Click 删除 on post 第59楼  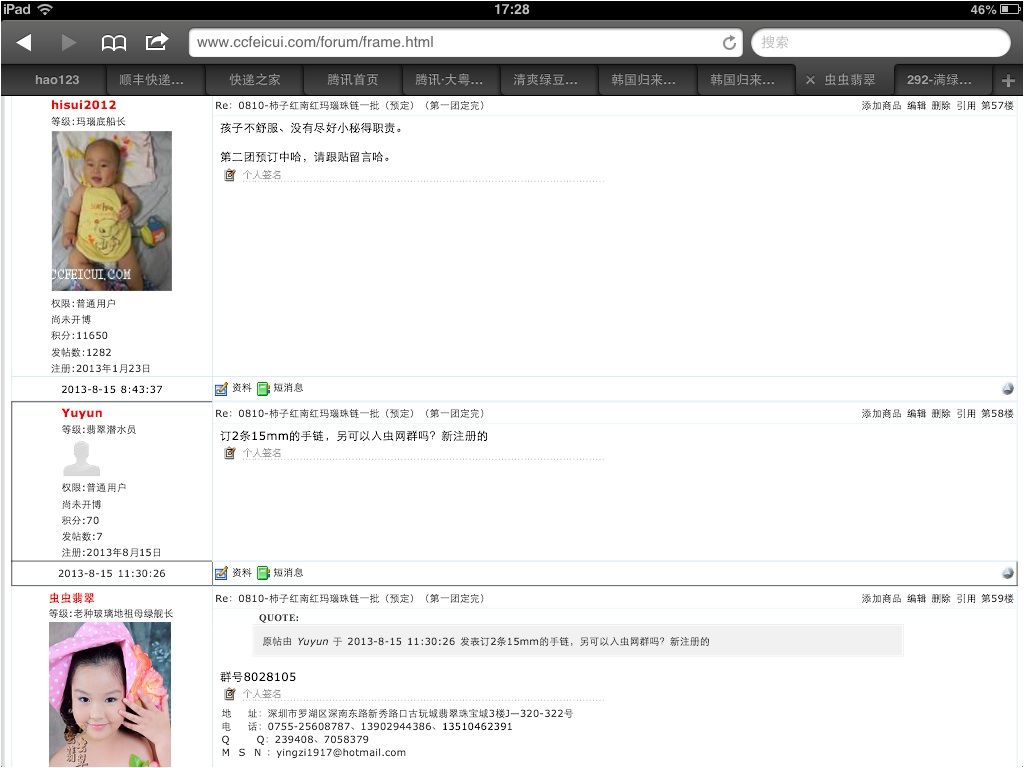[941, 599]
